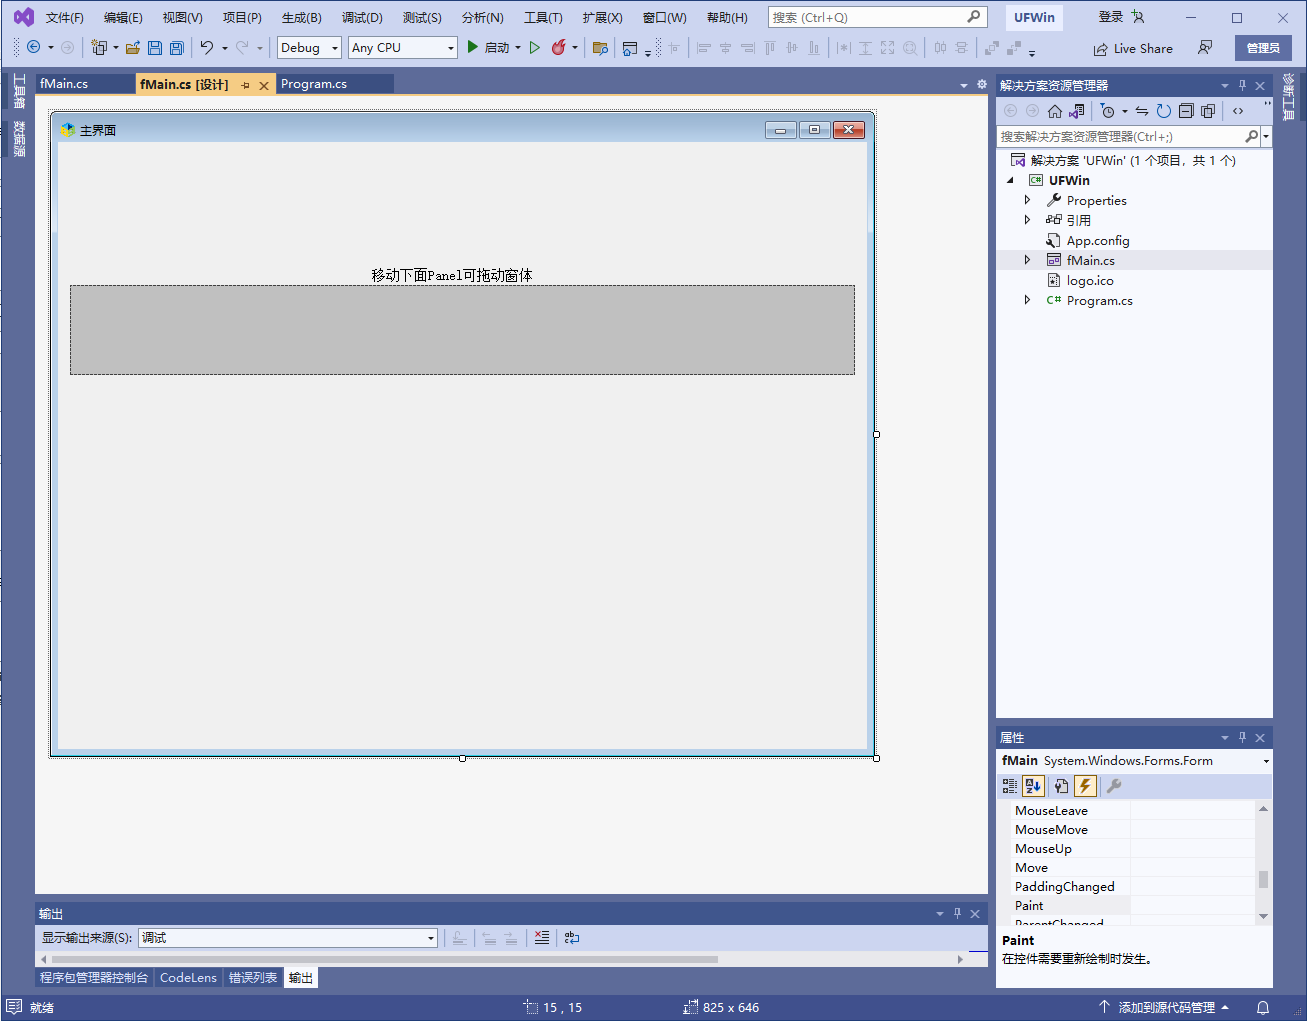This screenshot has height=1021, width=1307.
Task: Open the Any CPU platform dropdown
Action: pyautogui.click(x=403, y=47)
